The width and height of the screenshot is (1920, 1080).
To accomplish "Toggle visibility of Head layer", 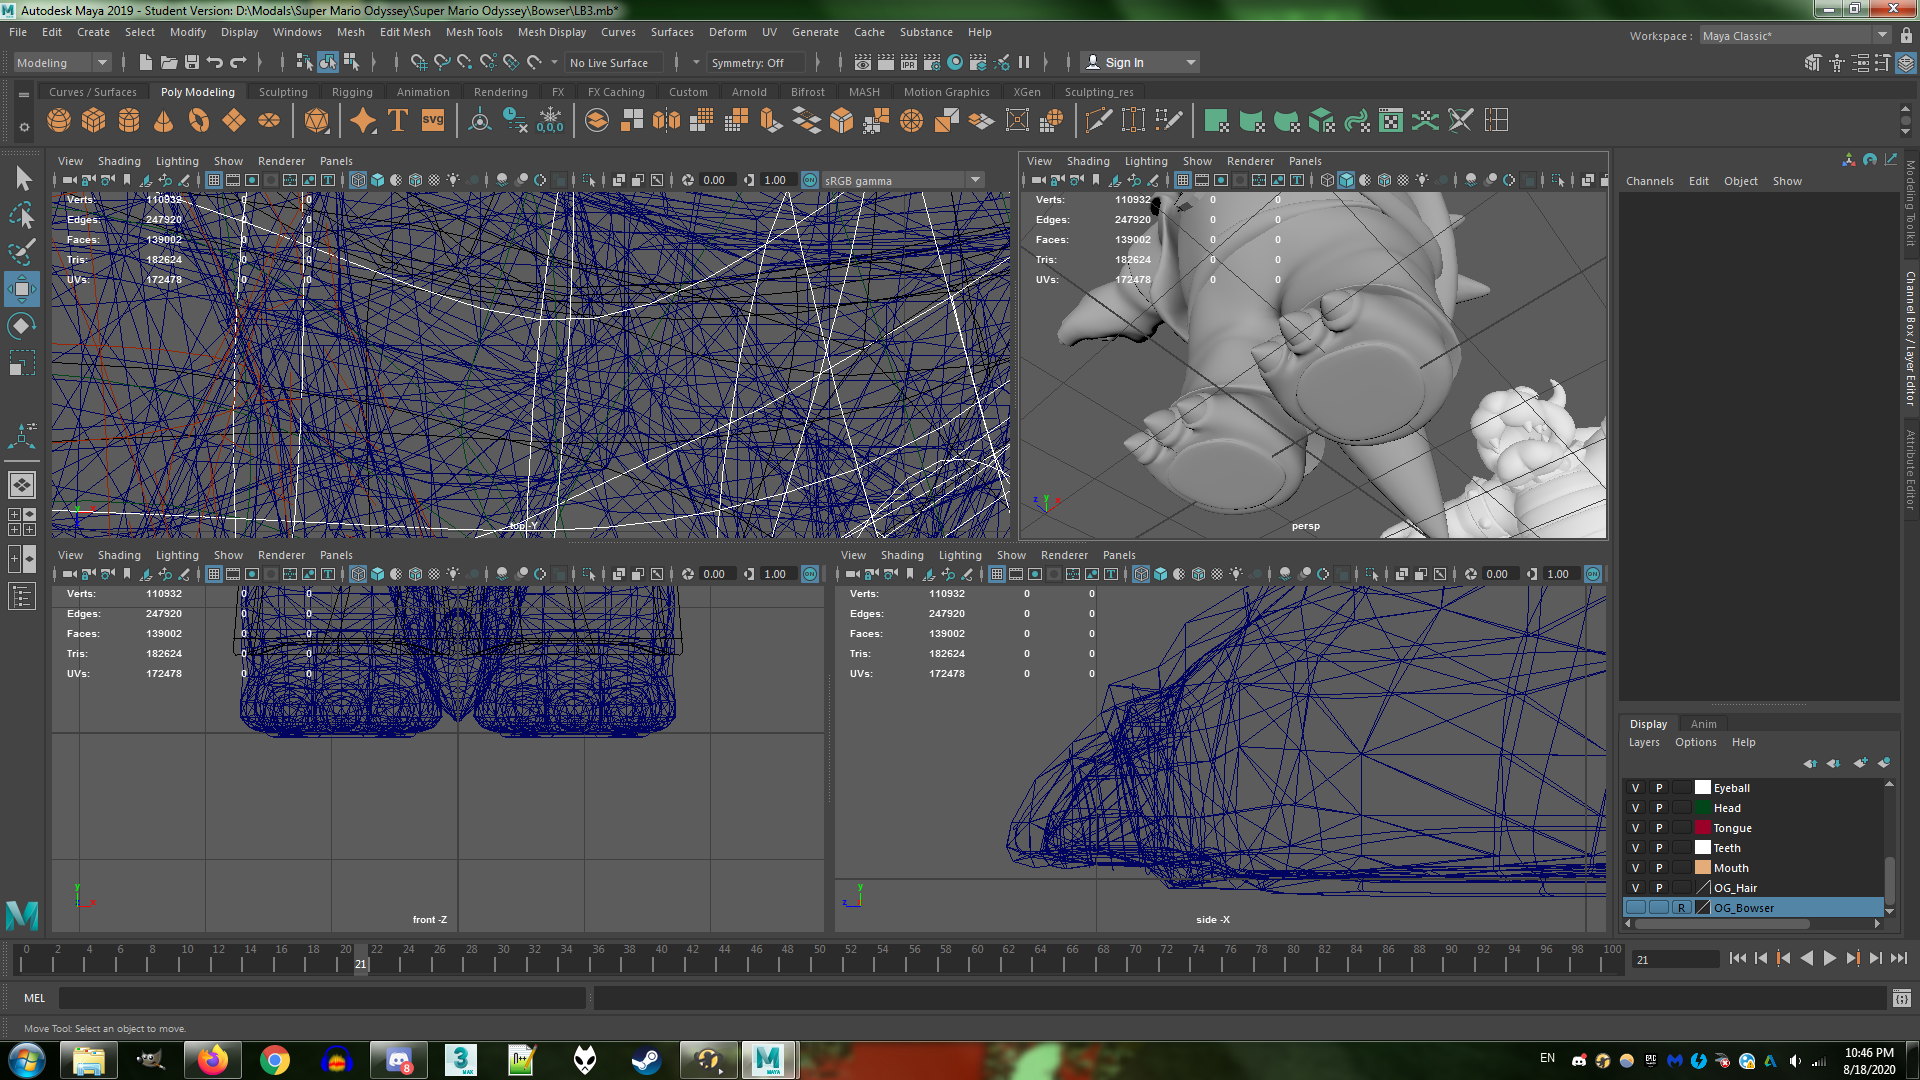I will click(x=1636, y=808).
